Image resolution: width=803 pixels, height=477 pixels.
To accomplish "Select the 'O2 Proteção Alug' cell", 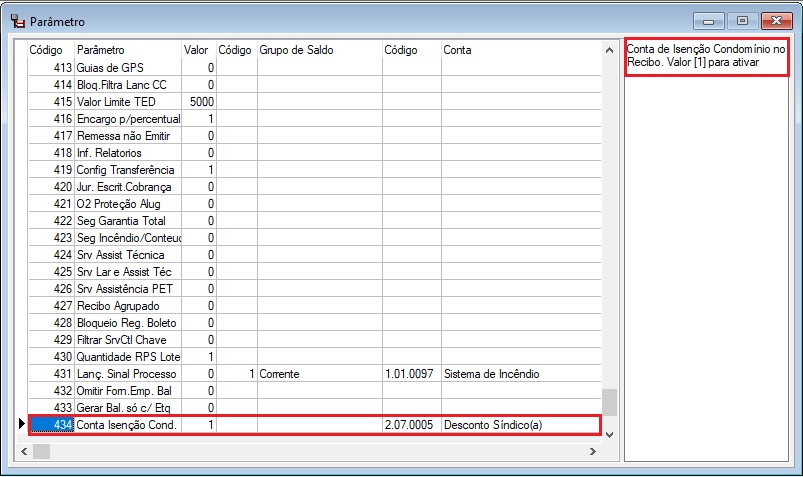I will (x=128, y=203).
